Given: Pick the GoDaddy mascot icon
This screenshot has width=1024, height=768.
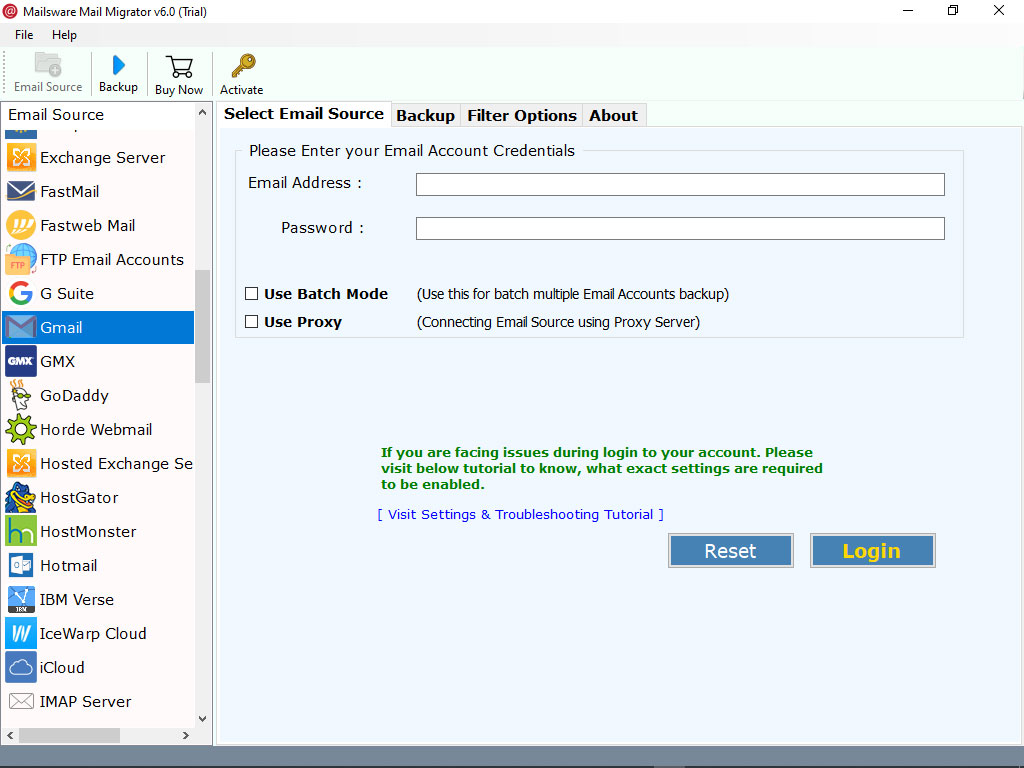Looking at the screenshot, I should pyautogui.click(x=21, y=395).
